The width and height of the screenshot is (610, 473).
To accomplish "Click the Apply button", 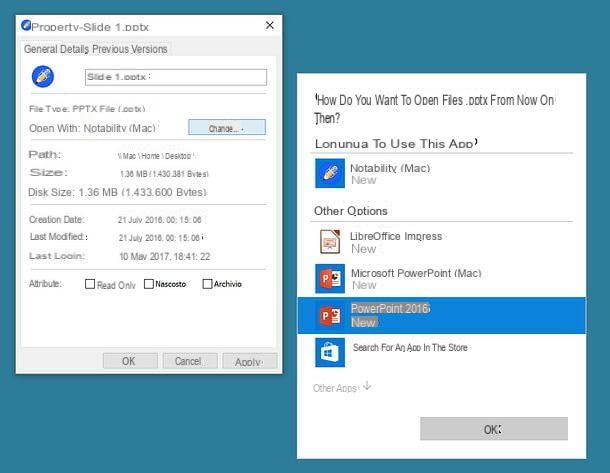I will click(x=249, y=361).
